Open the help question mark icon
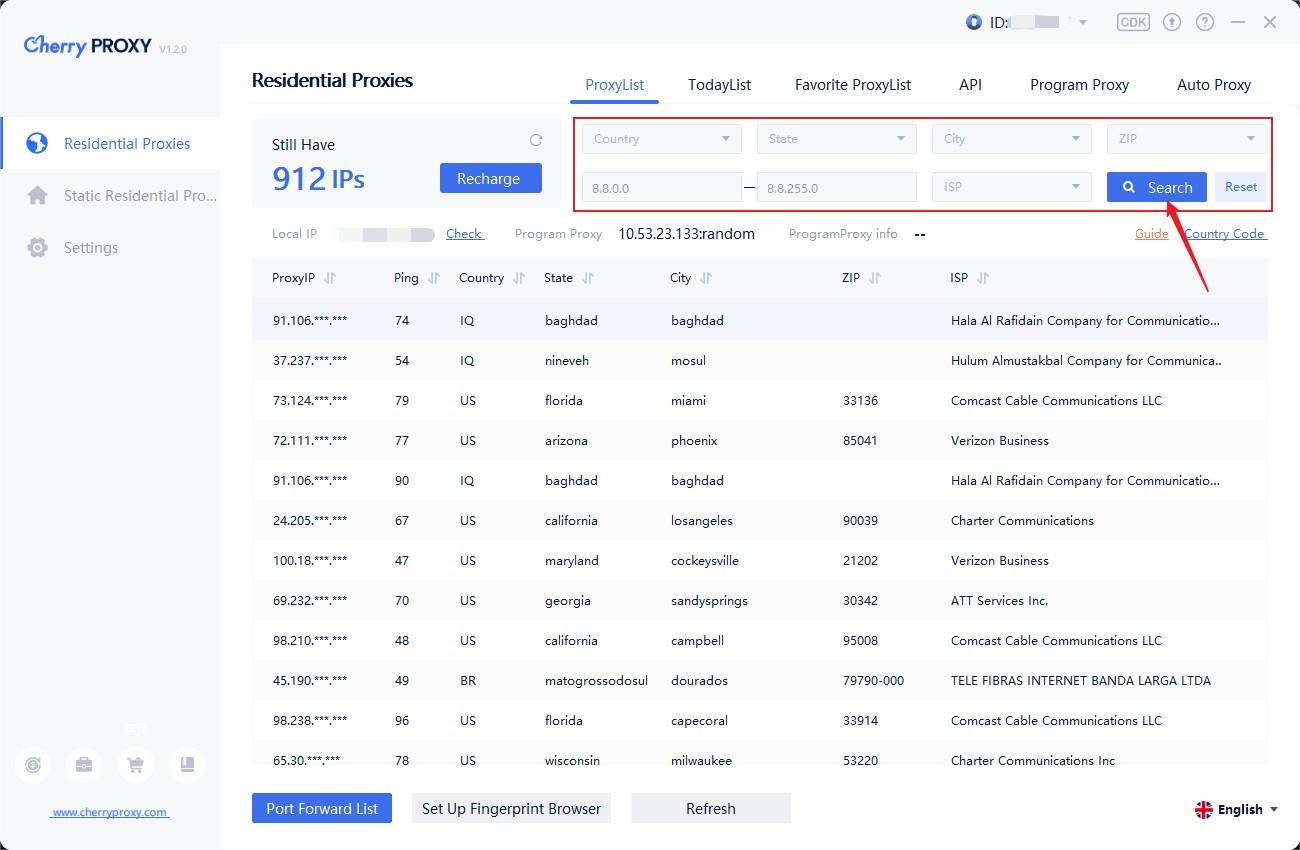Image resolution: width=1300 pixels, height=850 pixels. pos(1205,22)
